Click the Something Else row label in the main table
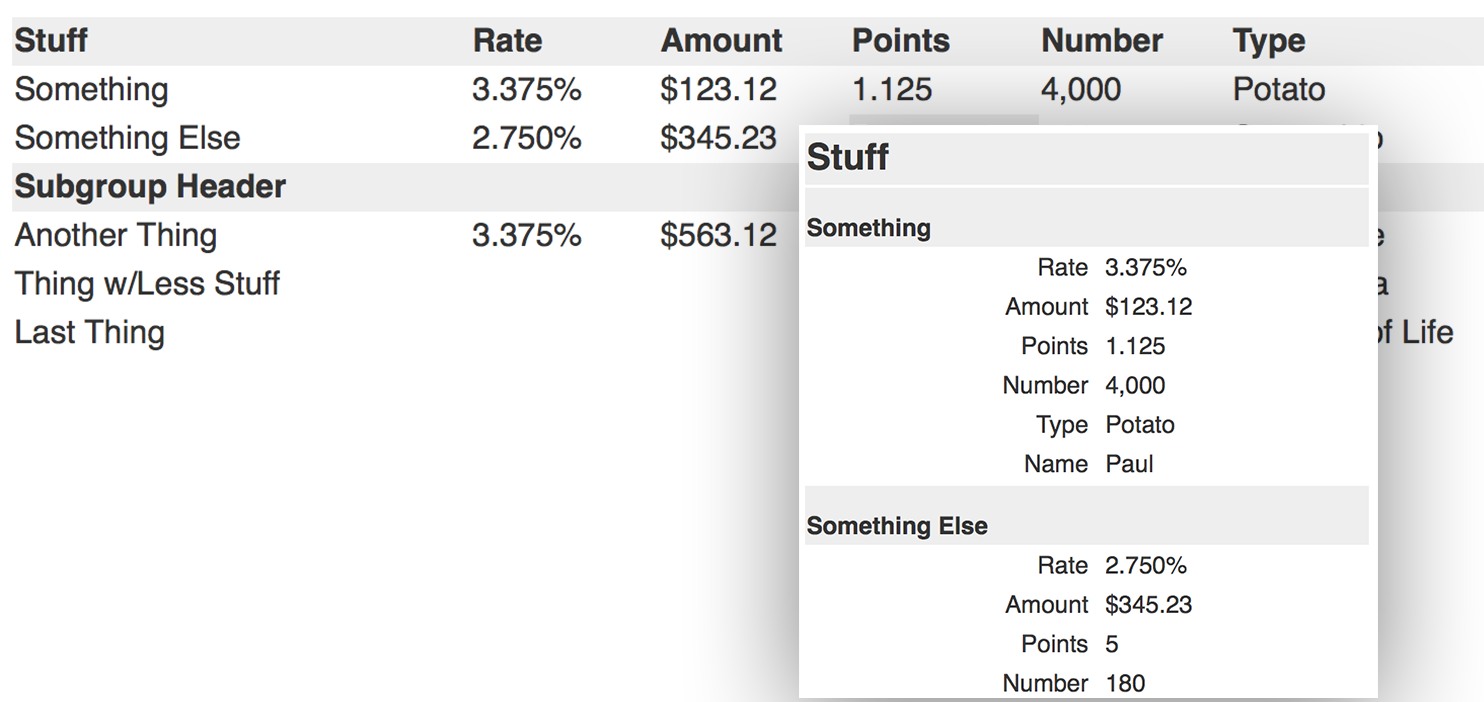The width and height of the screenshot is (1484, 702). click(x=128, y=138)
